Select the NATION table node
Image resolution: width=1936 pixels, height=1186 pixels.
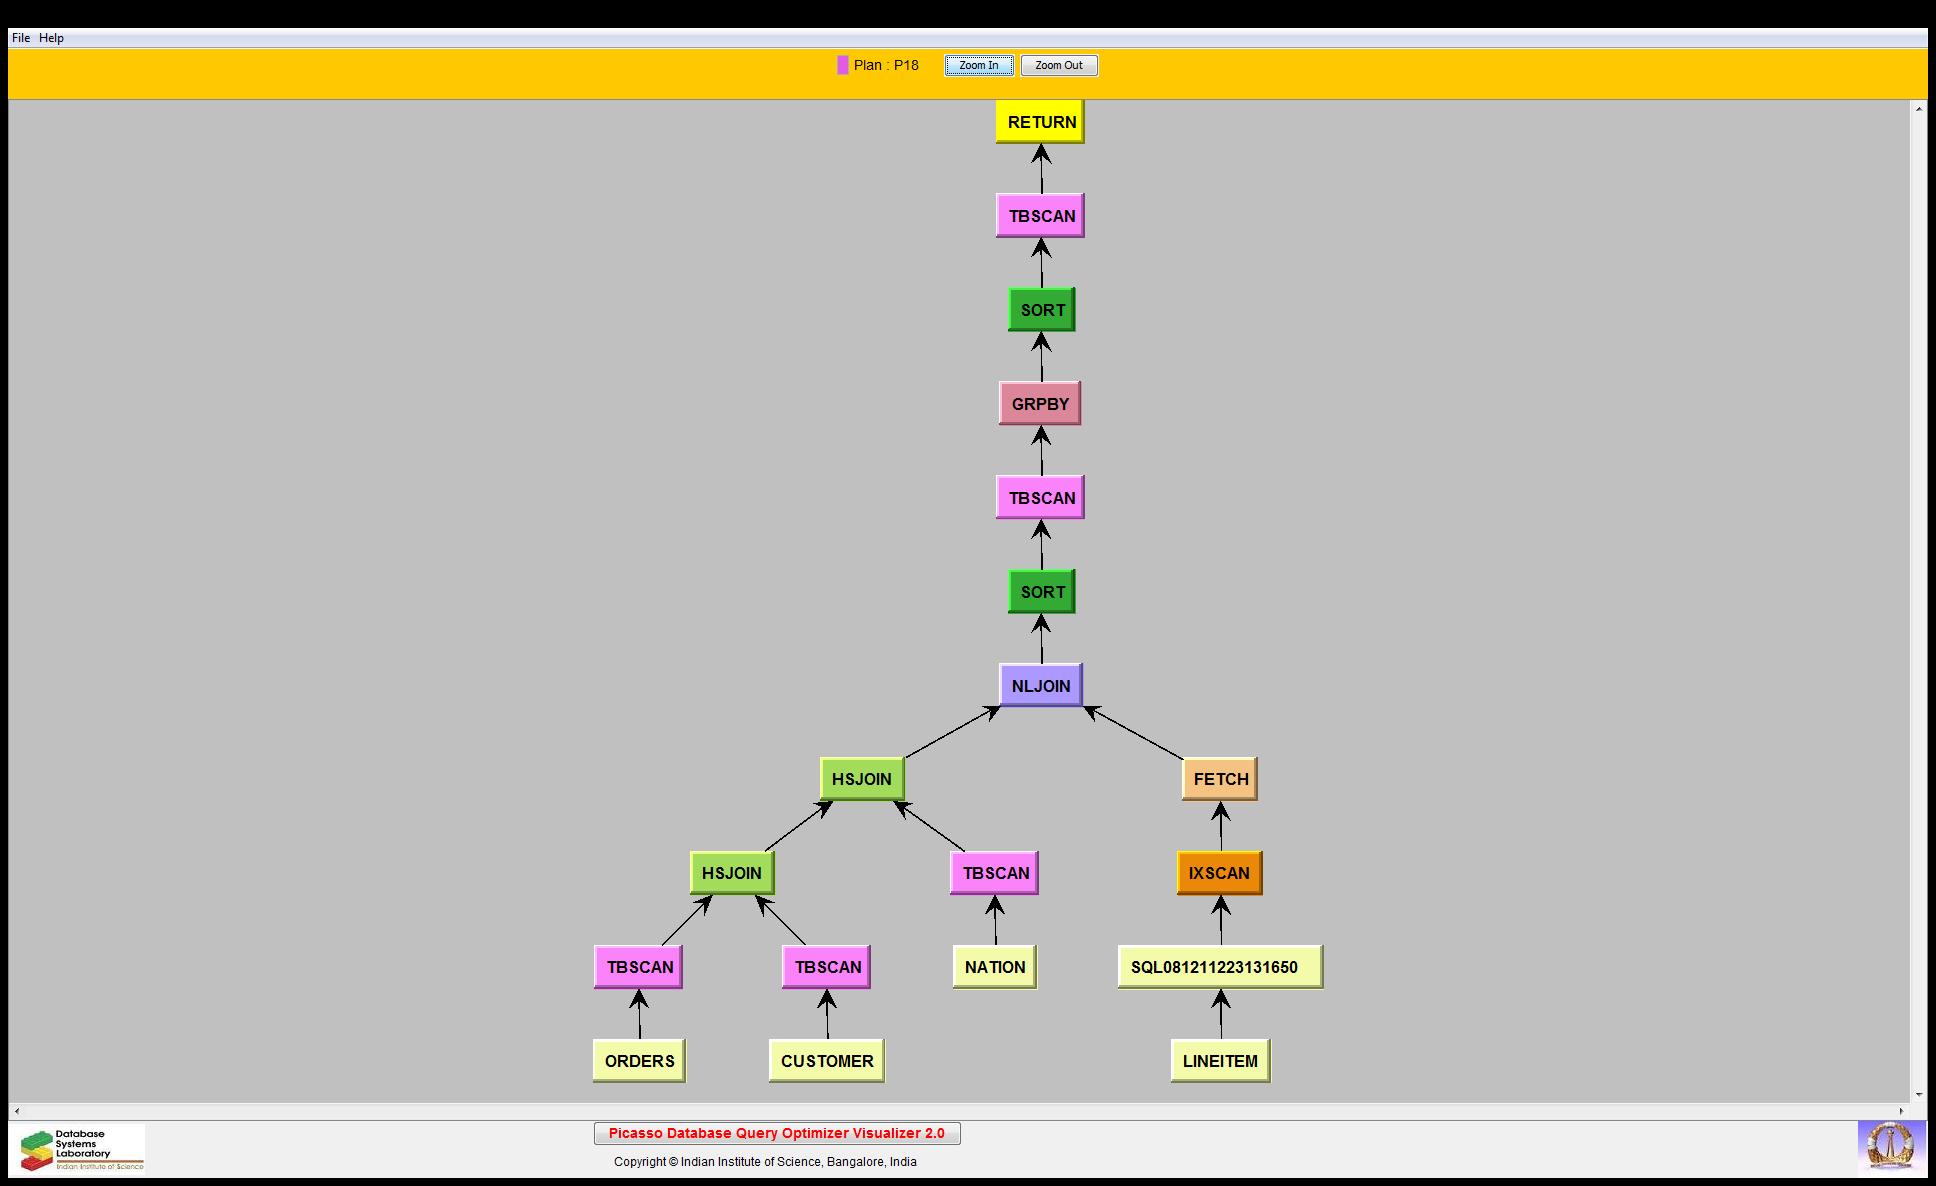point(994,967)
